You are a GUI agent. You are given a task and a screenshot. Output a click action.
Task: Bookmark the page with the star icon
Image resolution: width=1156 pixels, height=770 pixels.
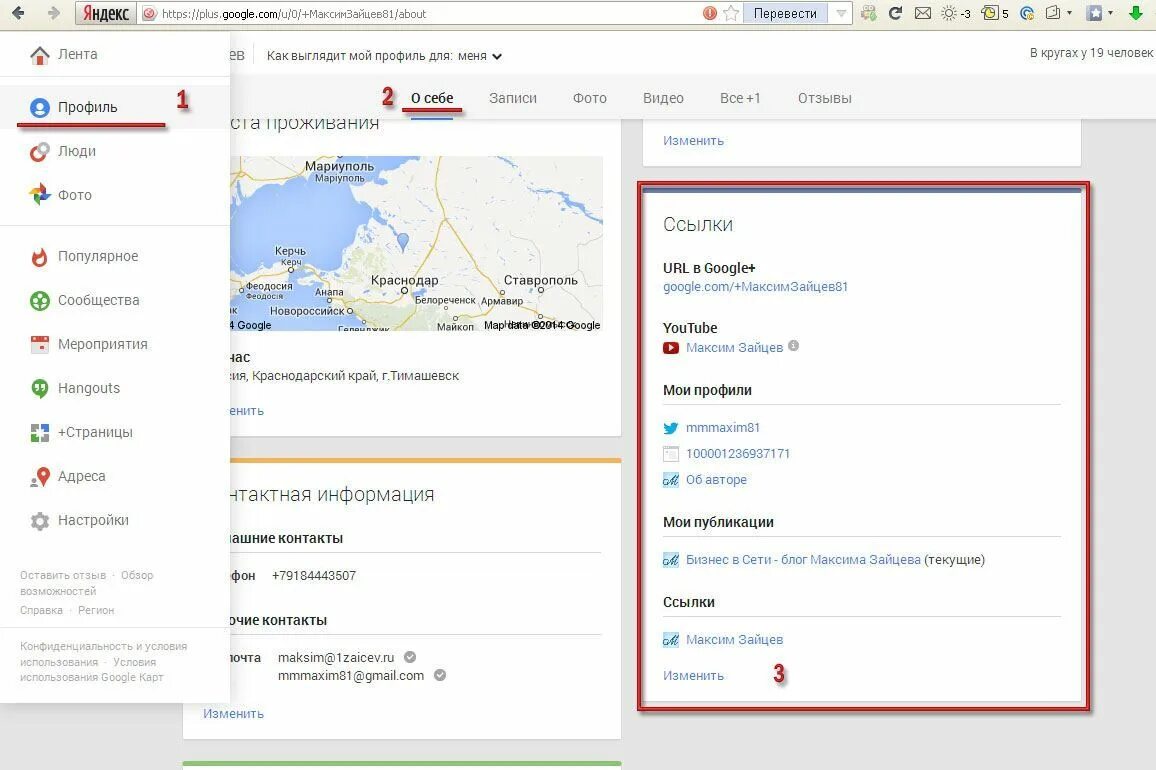pos(731,13)
